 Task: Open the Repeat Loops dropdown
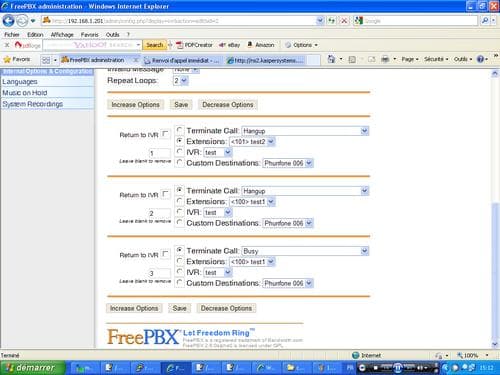(x=180, y=81)
